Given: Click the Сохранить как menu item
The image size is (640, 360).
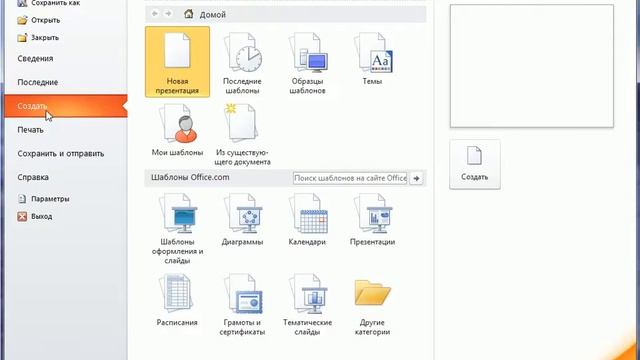Looking at the screenshot, I should tap(48, 3).
